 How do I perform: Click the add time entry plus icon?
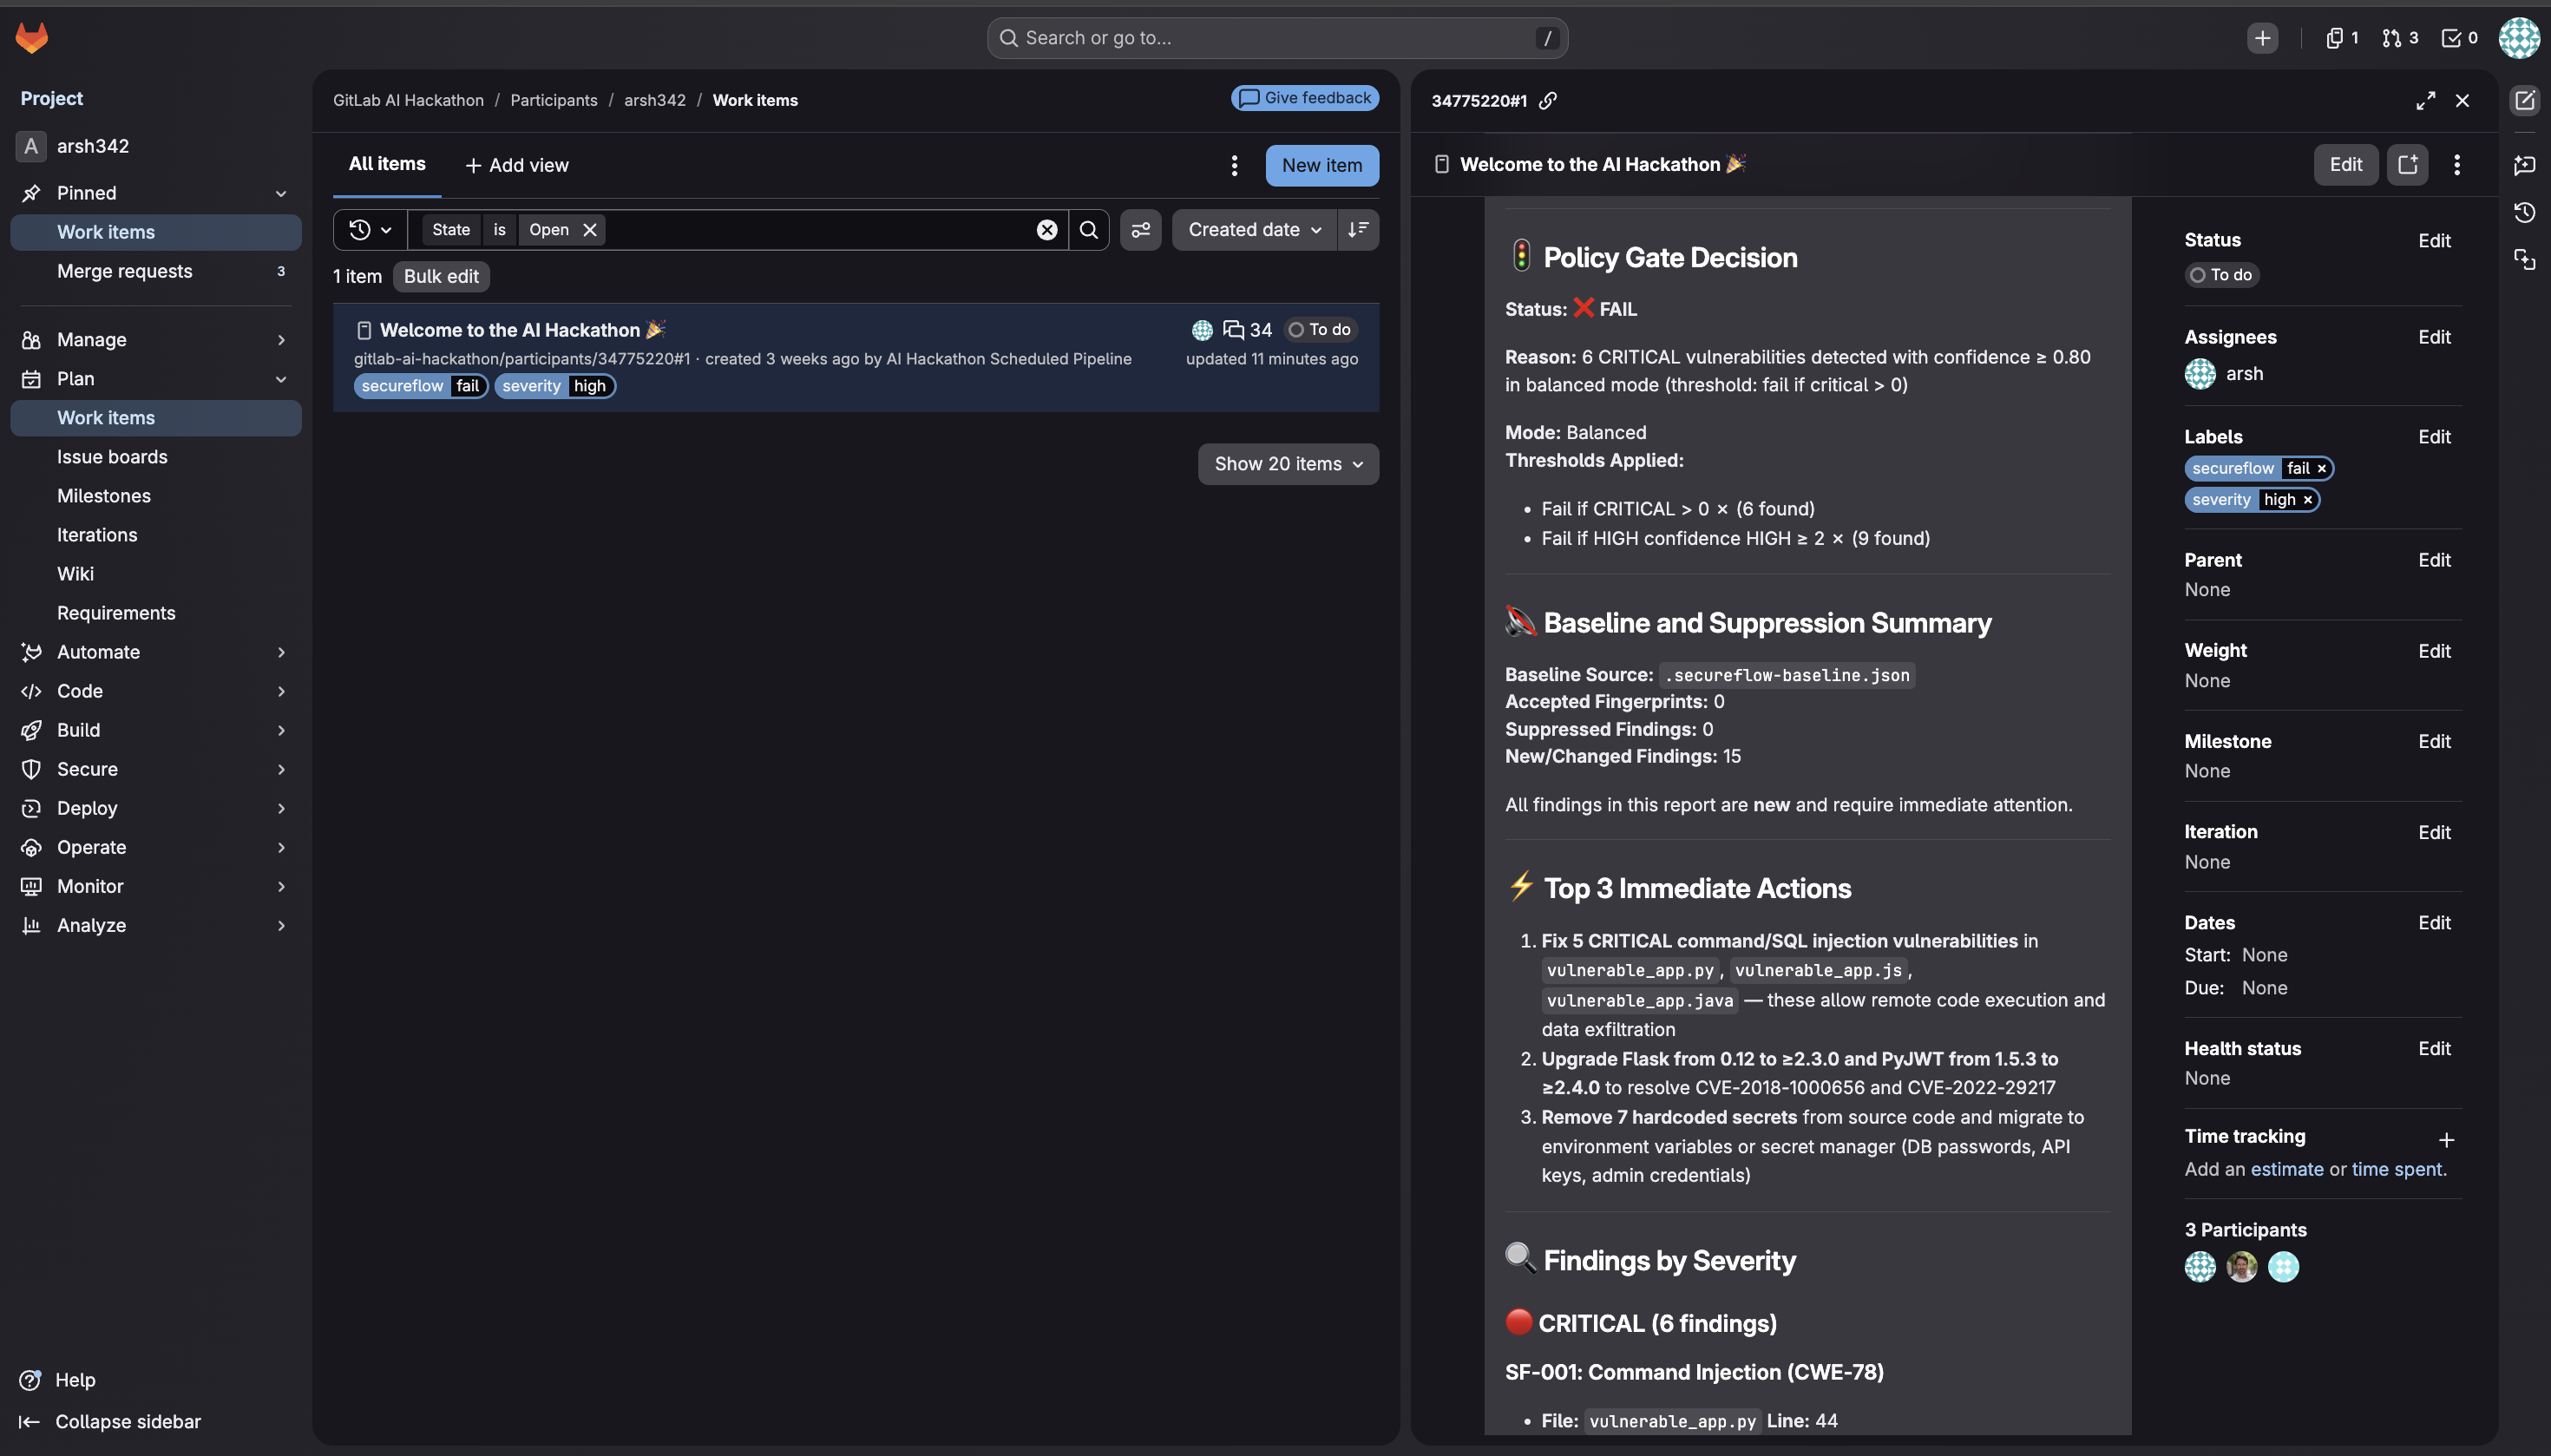tap(2446, 1140)
